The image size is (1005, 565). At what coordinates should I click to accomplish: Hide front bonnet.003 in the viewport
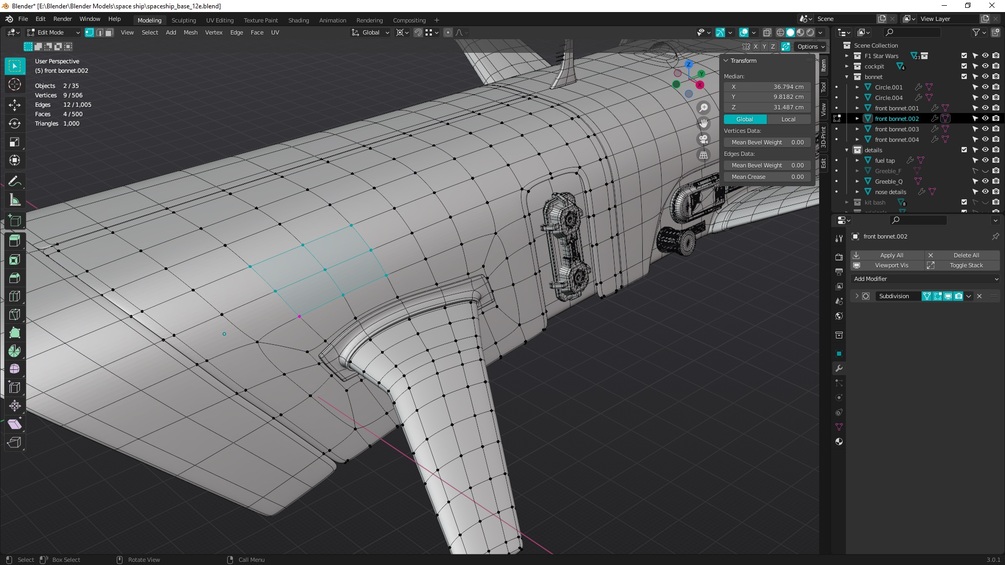985,129
